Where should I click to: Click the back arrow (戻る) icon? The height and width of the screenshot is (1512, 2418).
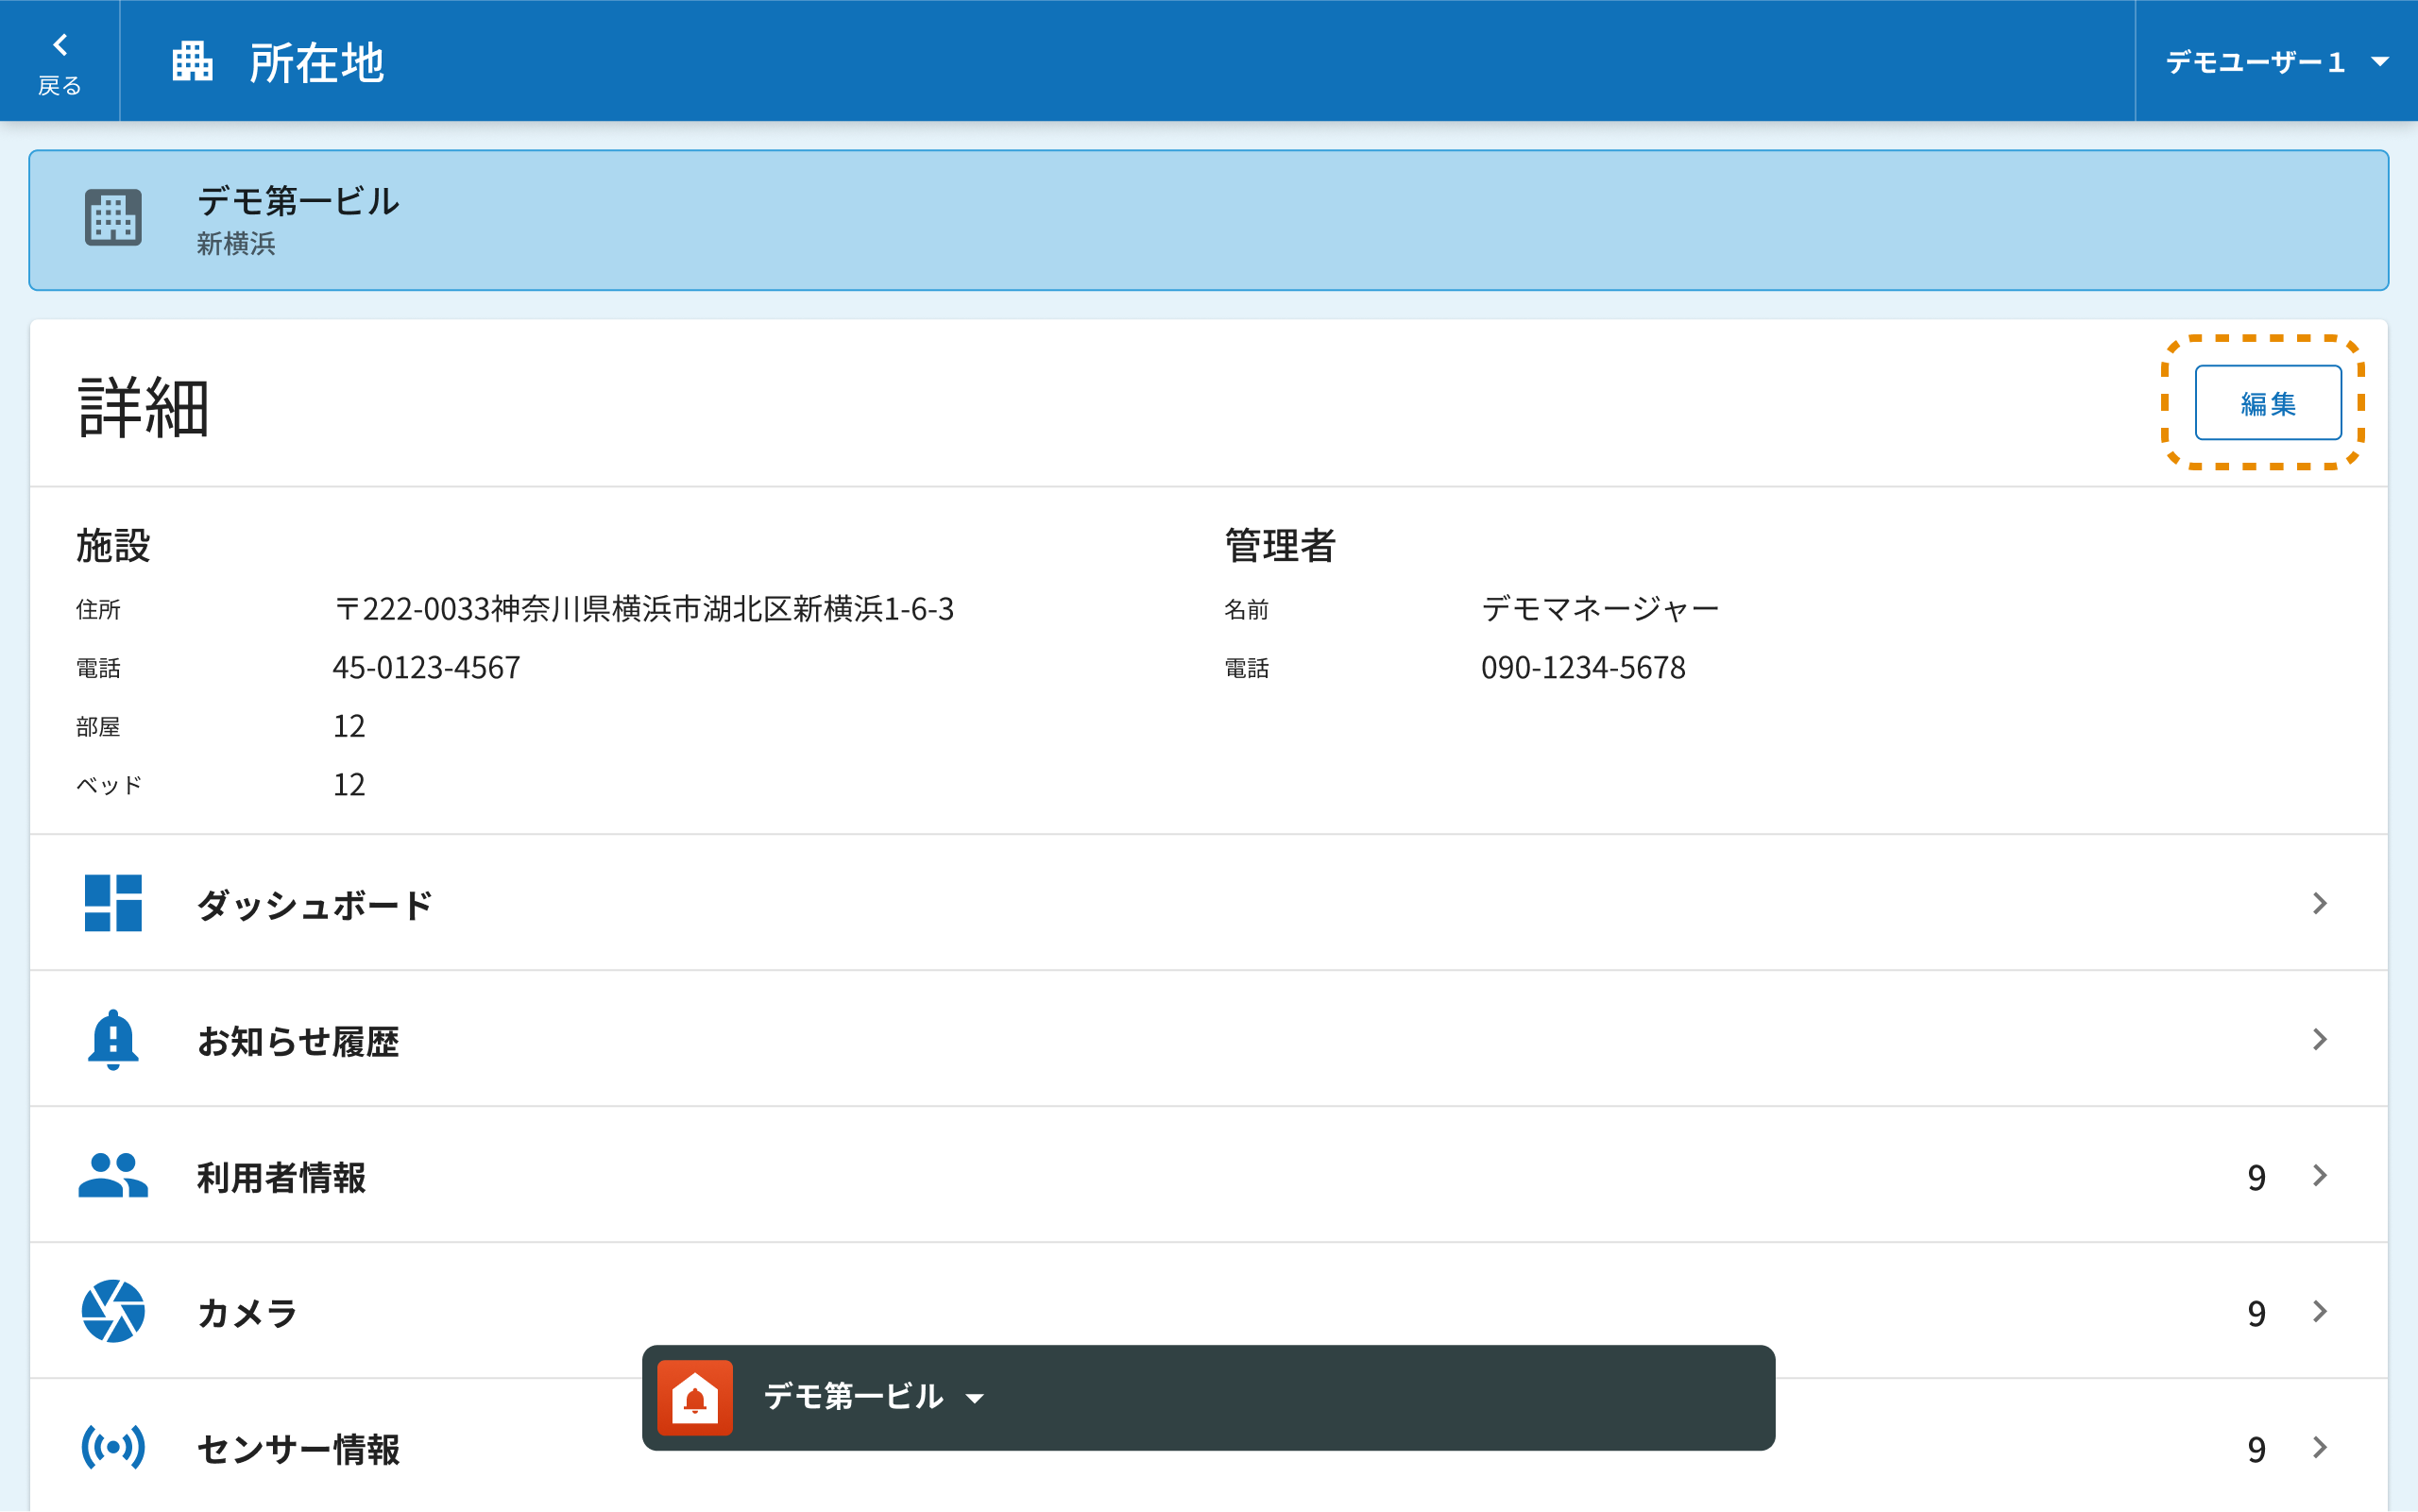(60, 45)
